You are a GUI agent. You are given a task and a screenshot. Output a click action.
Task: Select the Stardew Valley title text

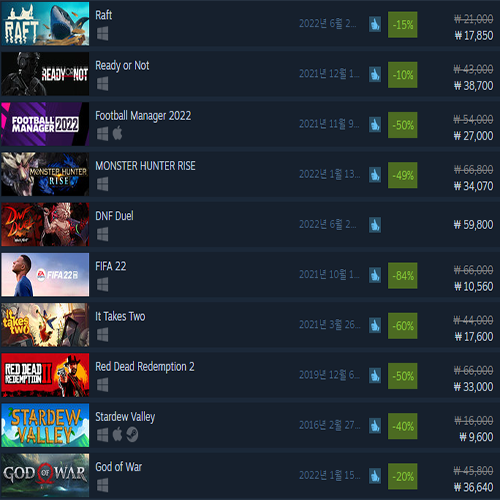point(125,417)
